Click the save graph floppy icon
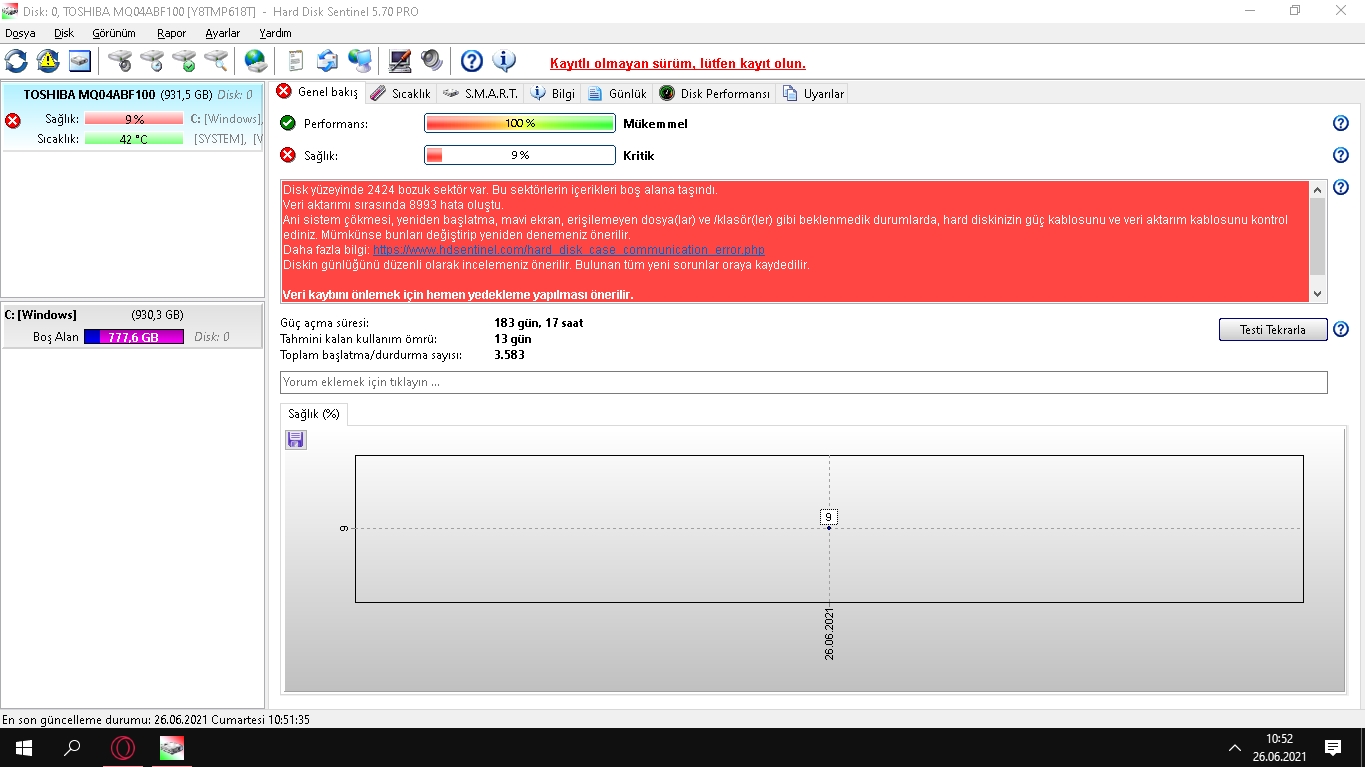The image size is (1365, 767). (296, 440)
